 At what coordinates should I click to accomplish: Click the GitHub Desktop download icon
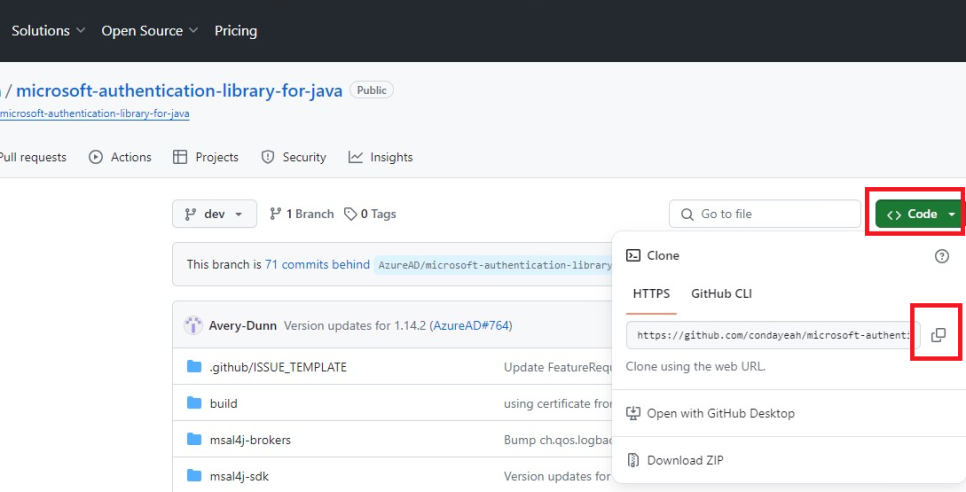[633, 413]
